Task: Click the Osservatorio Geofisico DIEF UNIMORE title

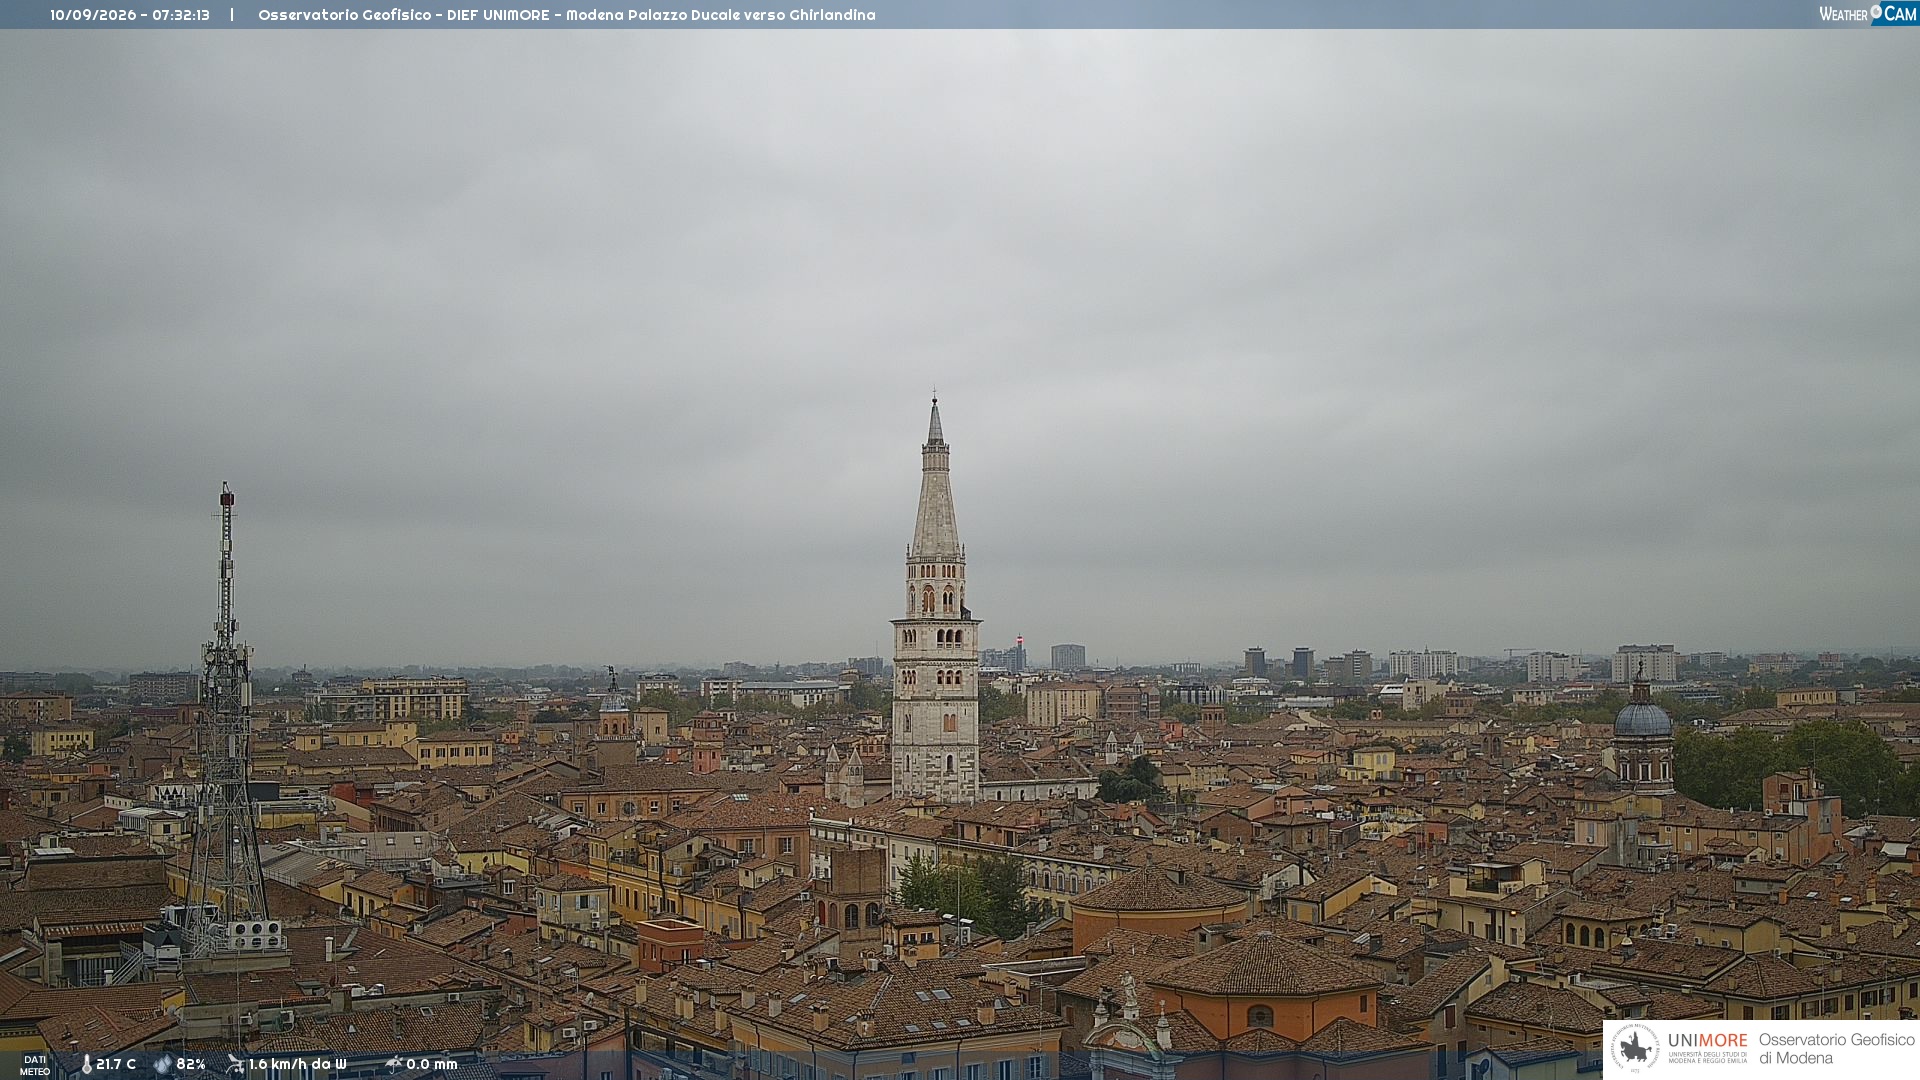Action: 567,15
